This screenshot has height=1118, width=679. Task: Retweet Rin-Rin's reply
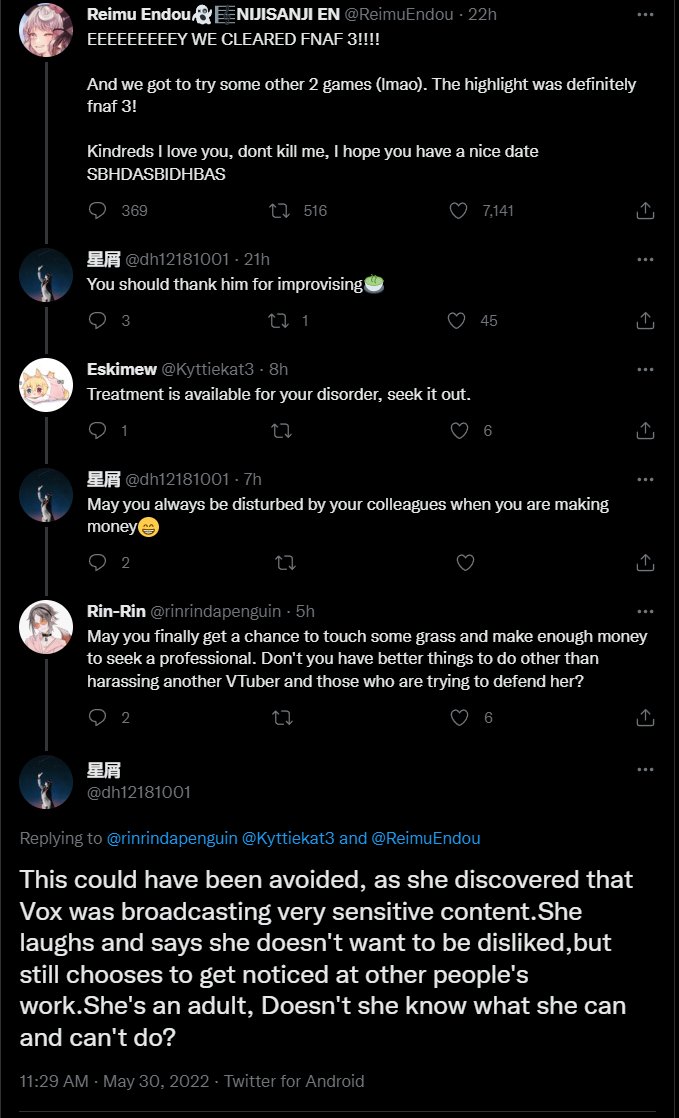click(283, 718)
